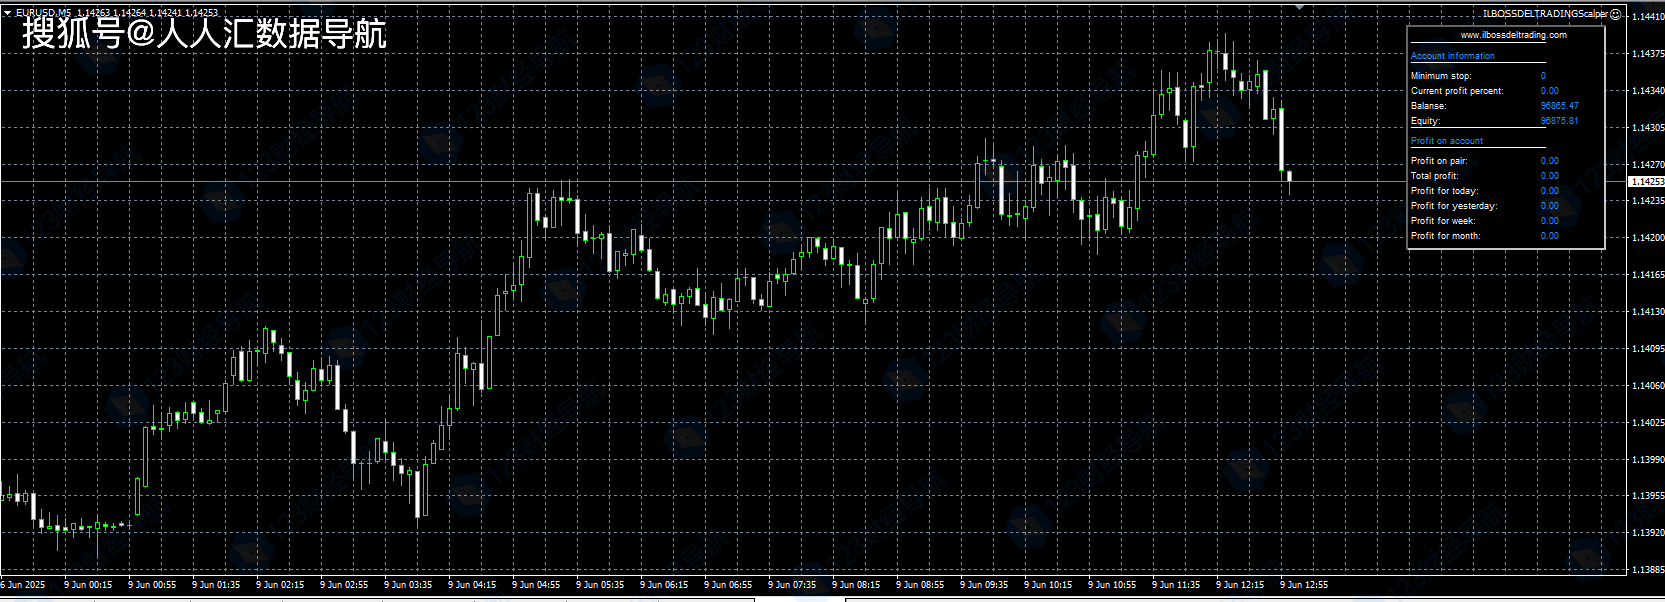Viewport: 1665px width, 602px height.
Task: Click the EURUSD,M5 symbol label
Action: coord(44,13)
